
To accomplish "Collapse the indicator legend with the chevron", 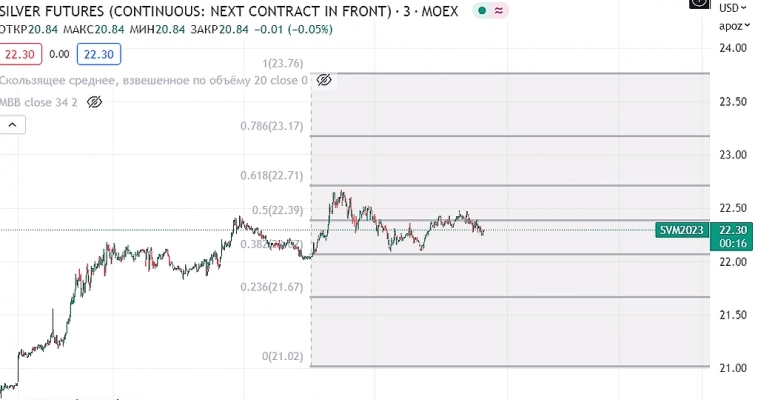I will pos(13,125).
